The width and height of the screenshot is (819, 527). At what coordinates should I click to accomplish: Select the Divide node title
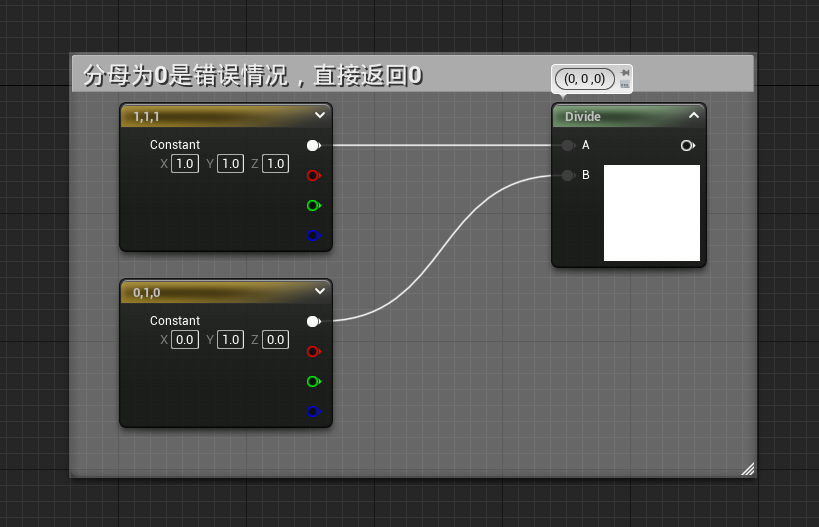[x=583, y=117]
